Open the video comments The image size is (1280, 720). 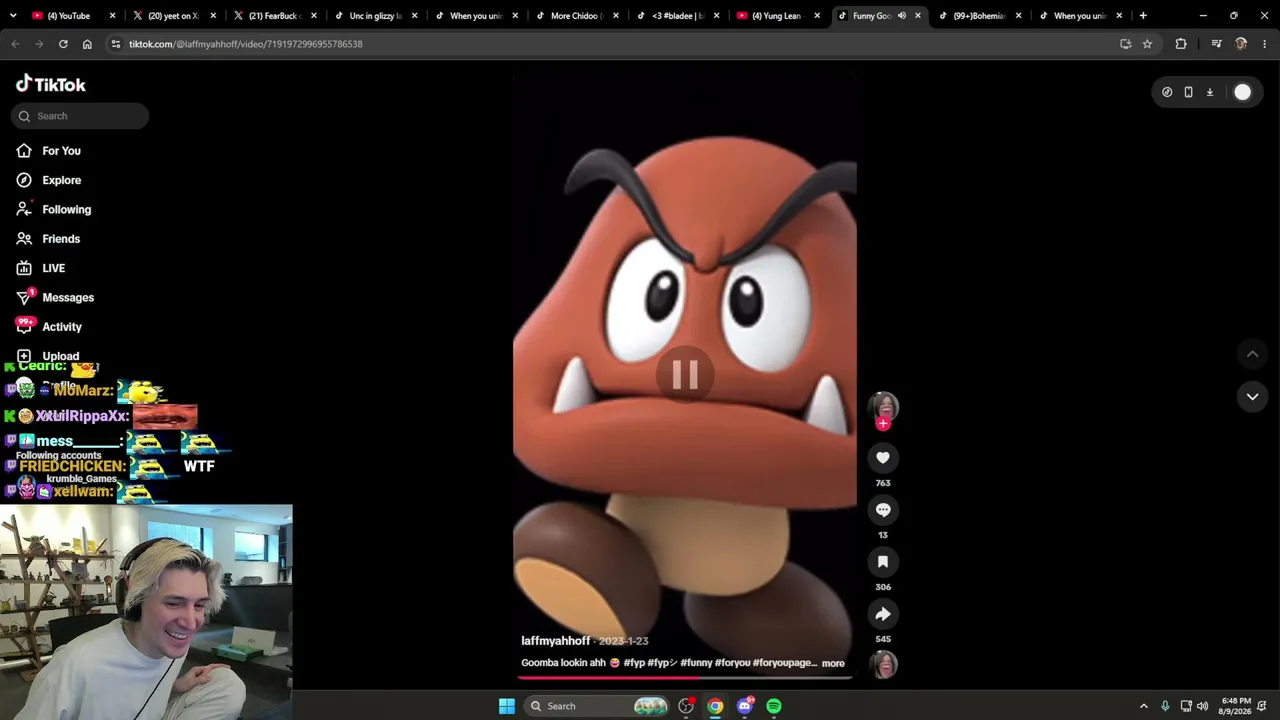coord(883,510)
